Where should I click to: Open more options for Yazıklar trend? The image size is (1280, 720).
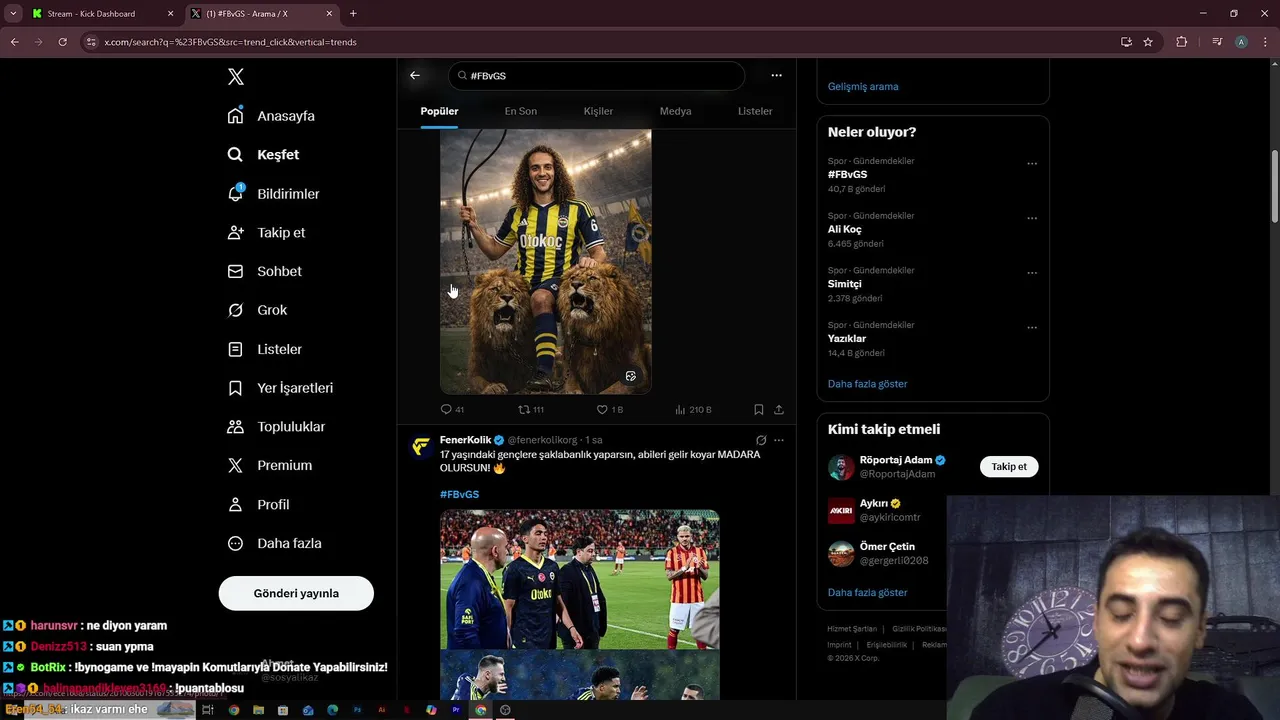click(1032, 327)
